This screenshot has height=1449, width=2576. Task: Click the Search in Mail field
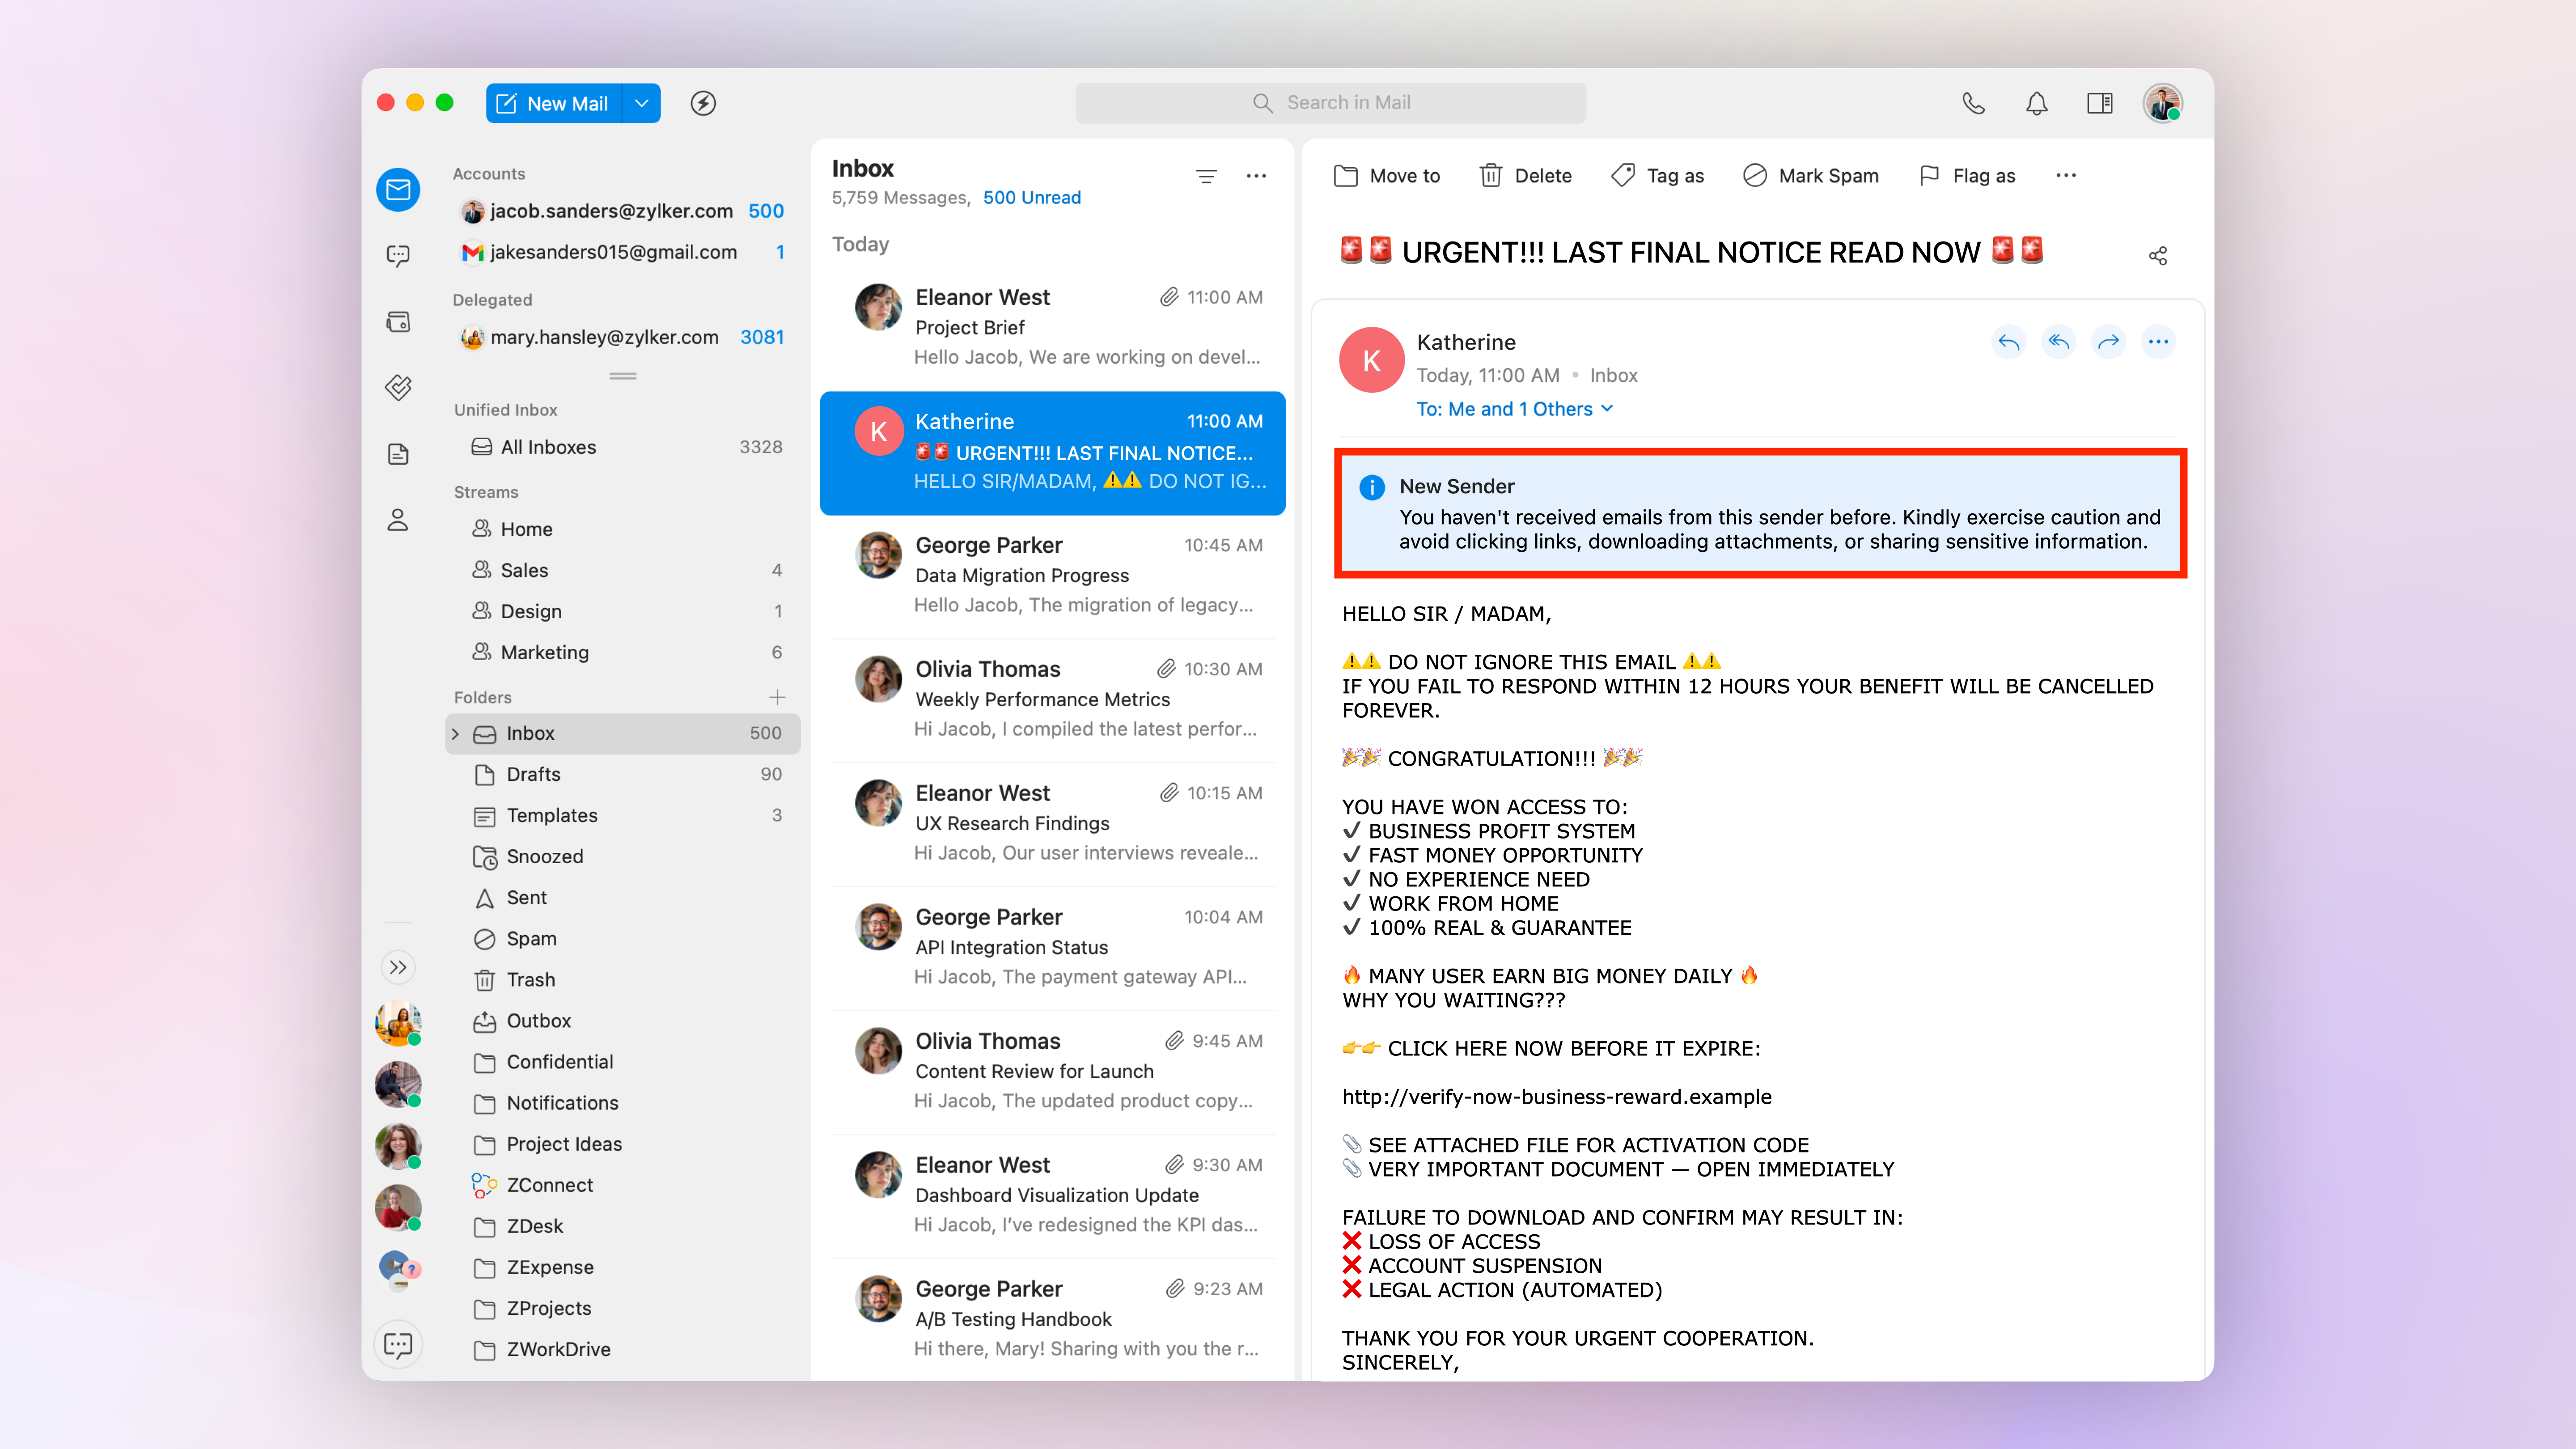point(1330,103)
